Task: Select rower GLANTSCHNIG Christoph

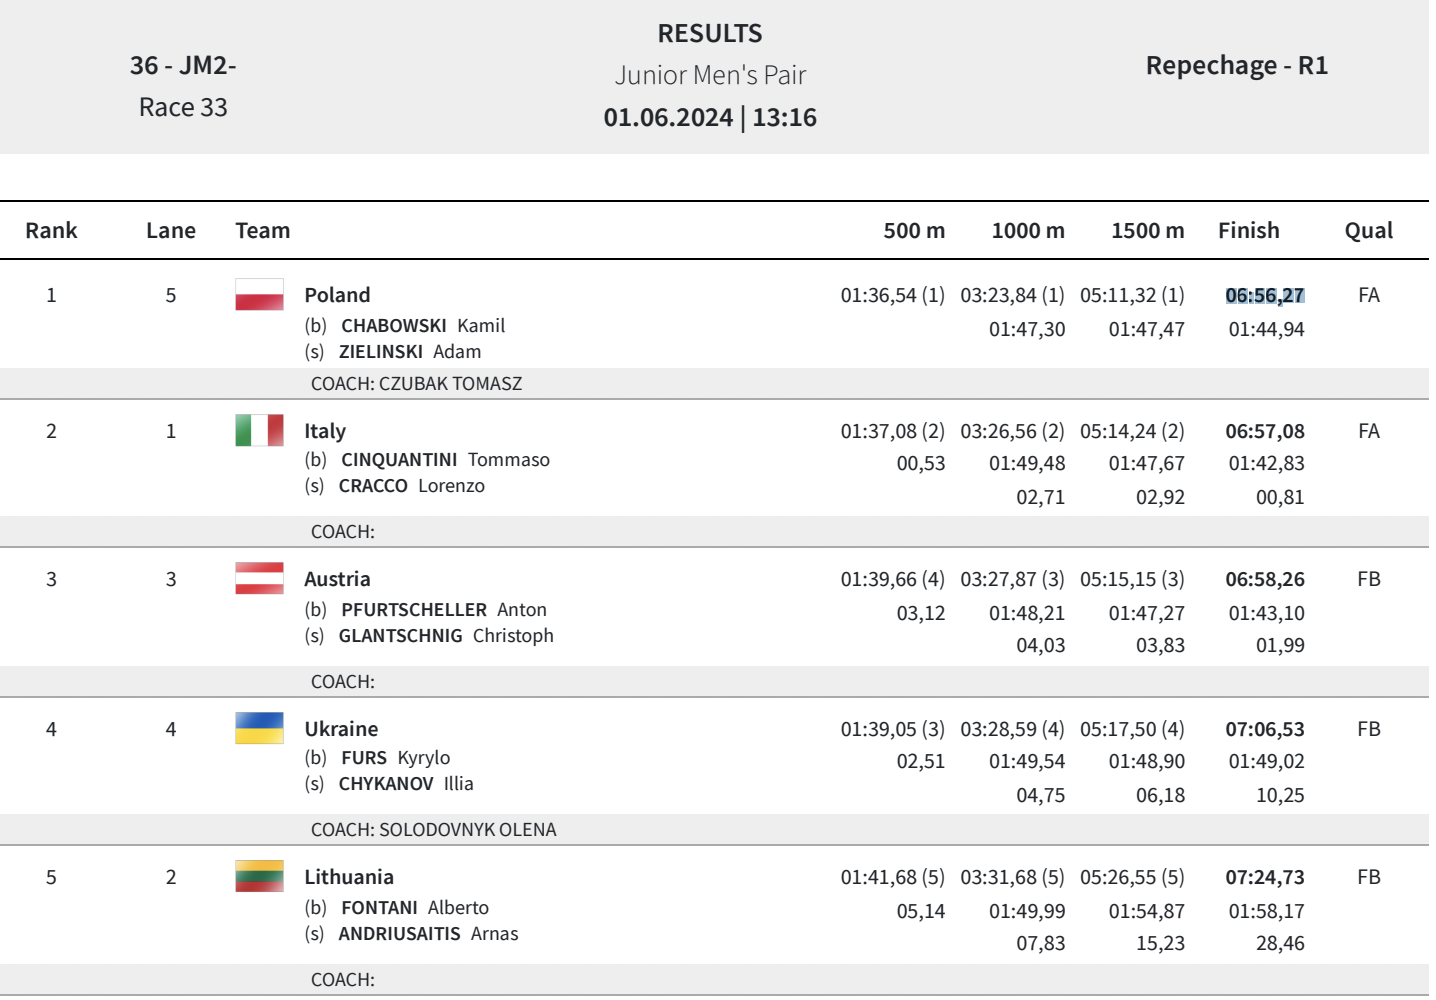Action: [x=445, y=635]
